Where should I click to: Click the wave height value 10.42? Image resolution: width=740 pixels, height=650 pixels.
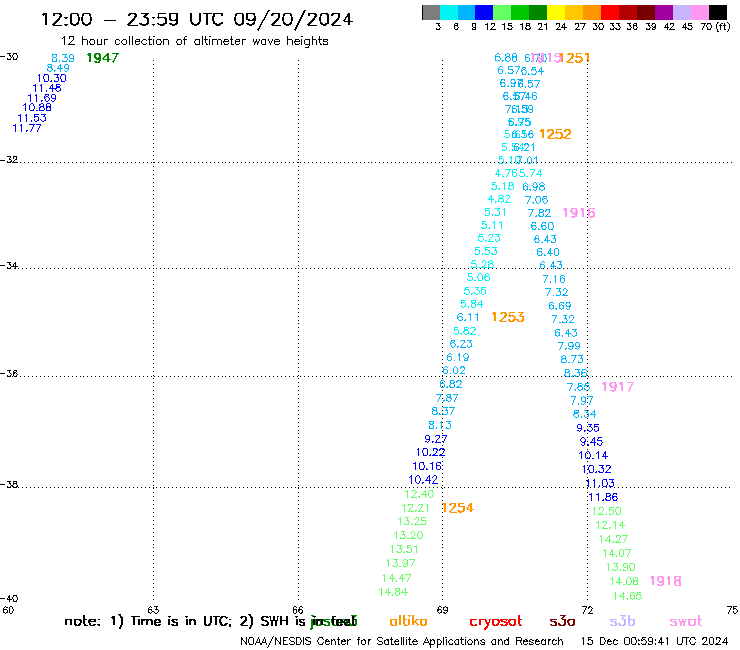coord(423,480)
